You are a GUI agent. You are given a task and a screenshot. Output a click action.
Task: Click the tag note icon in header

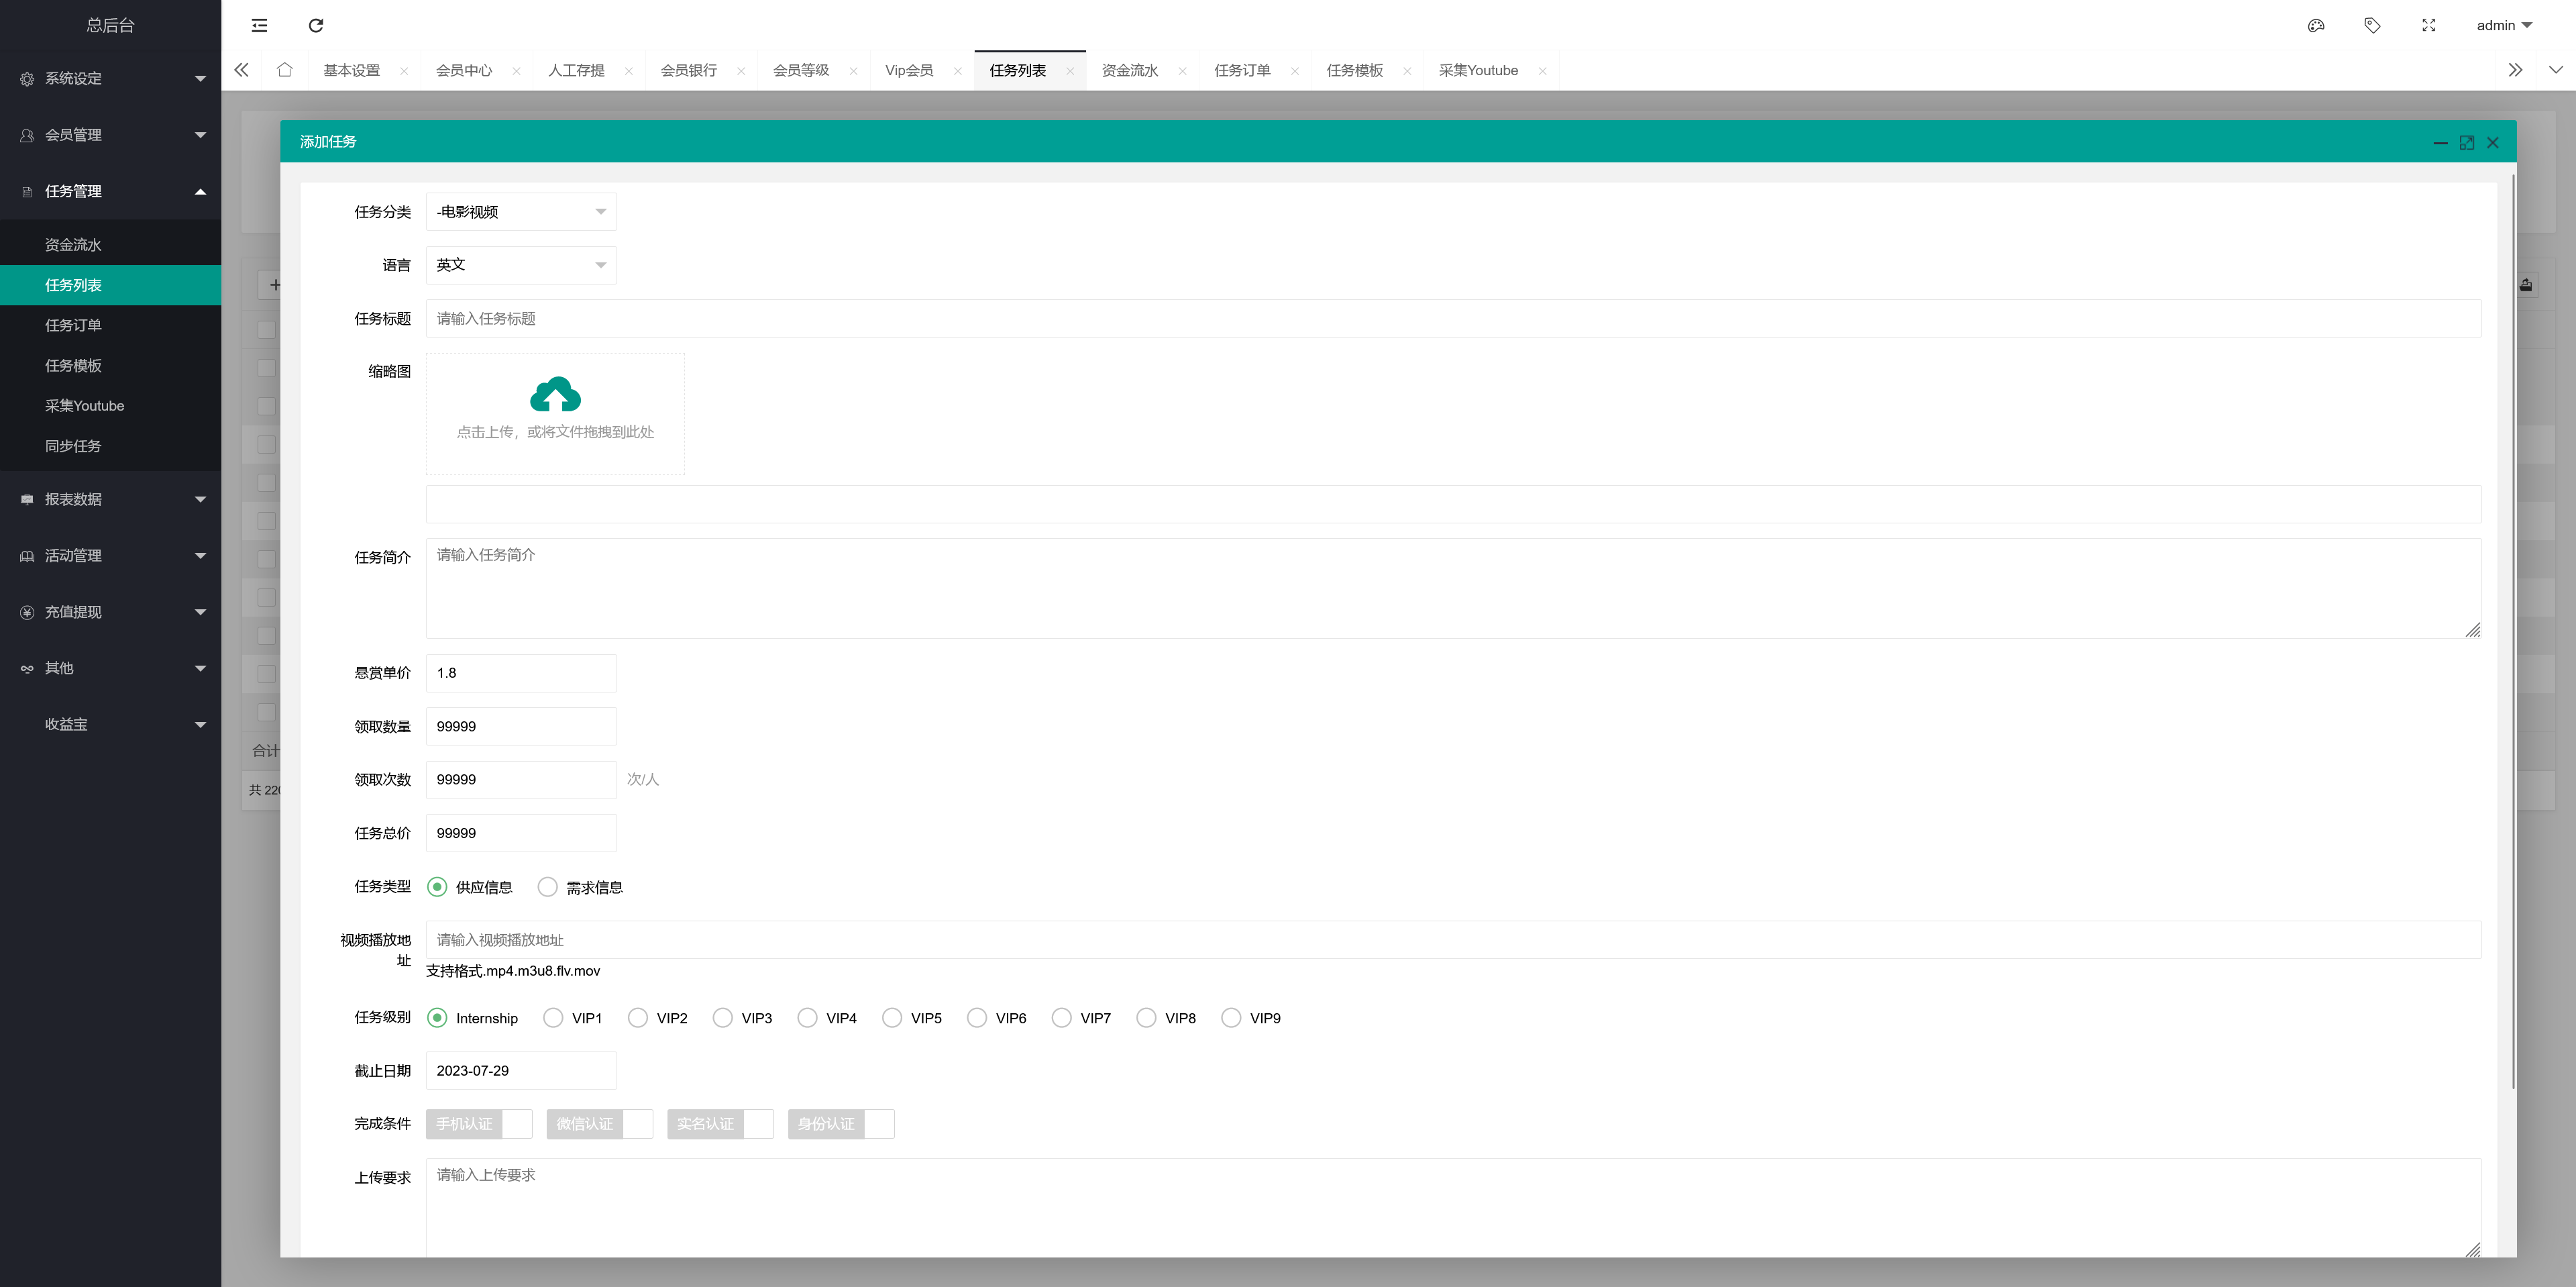(2372, 25)
